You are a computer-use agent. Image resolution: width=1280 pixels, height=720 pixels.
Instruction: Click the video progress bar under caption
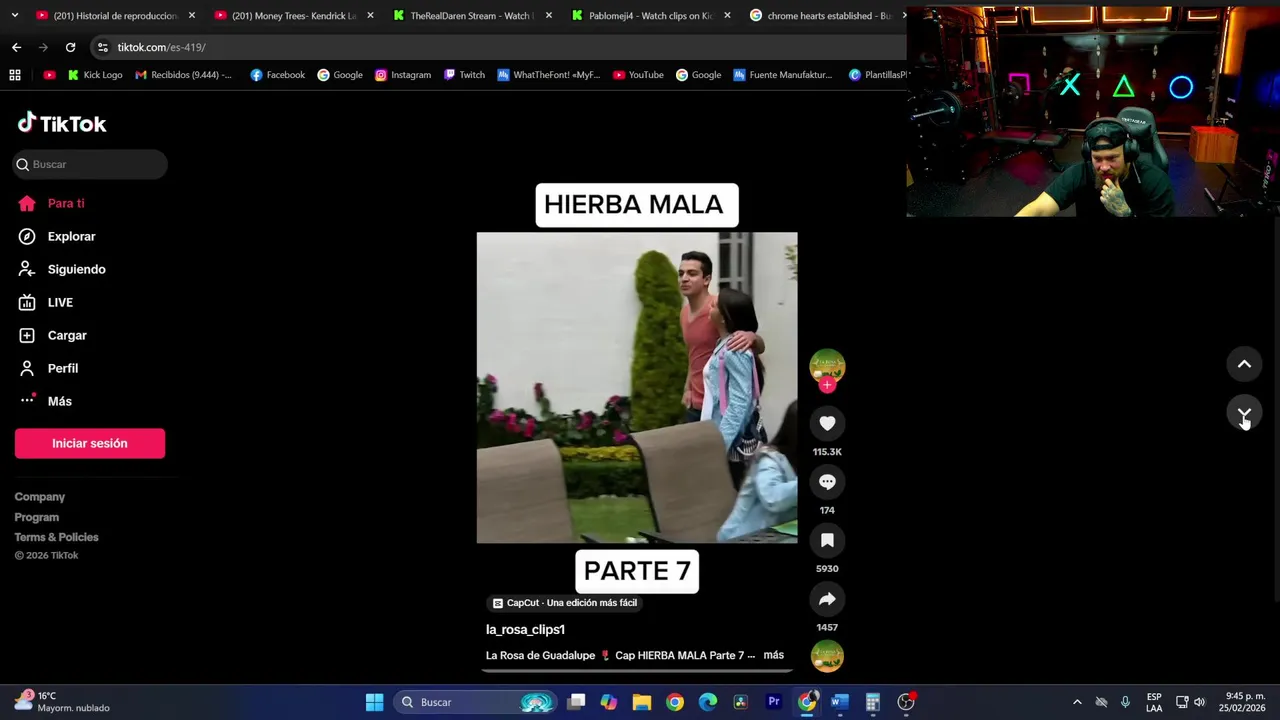click(x=637, y=670)
